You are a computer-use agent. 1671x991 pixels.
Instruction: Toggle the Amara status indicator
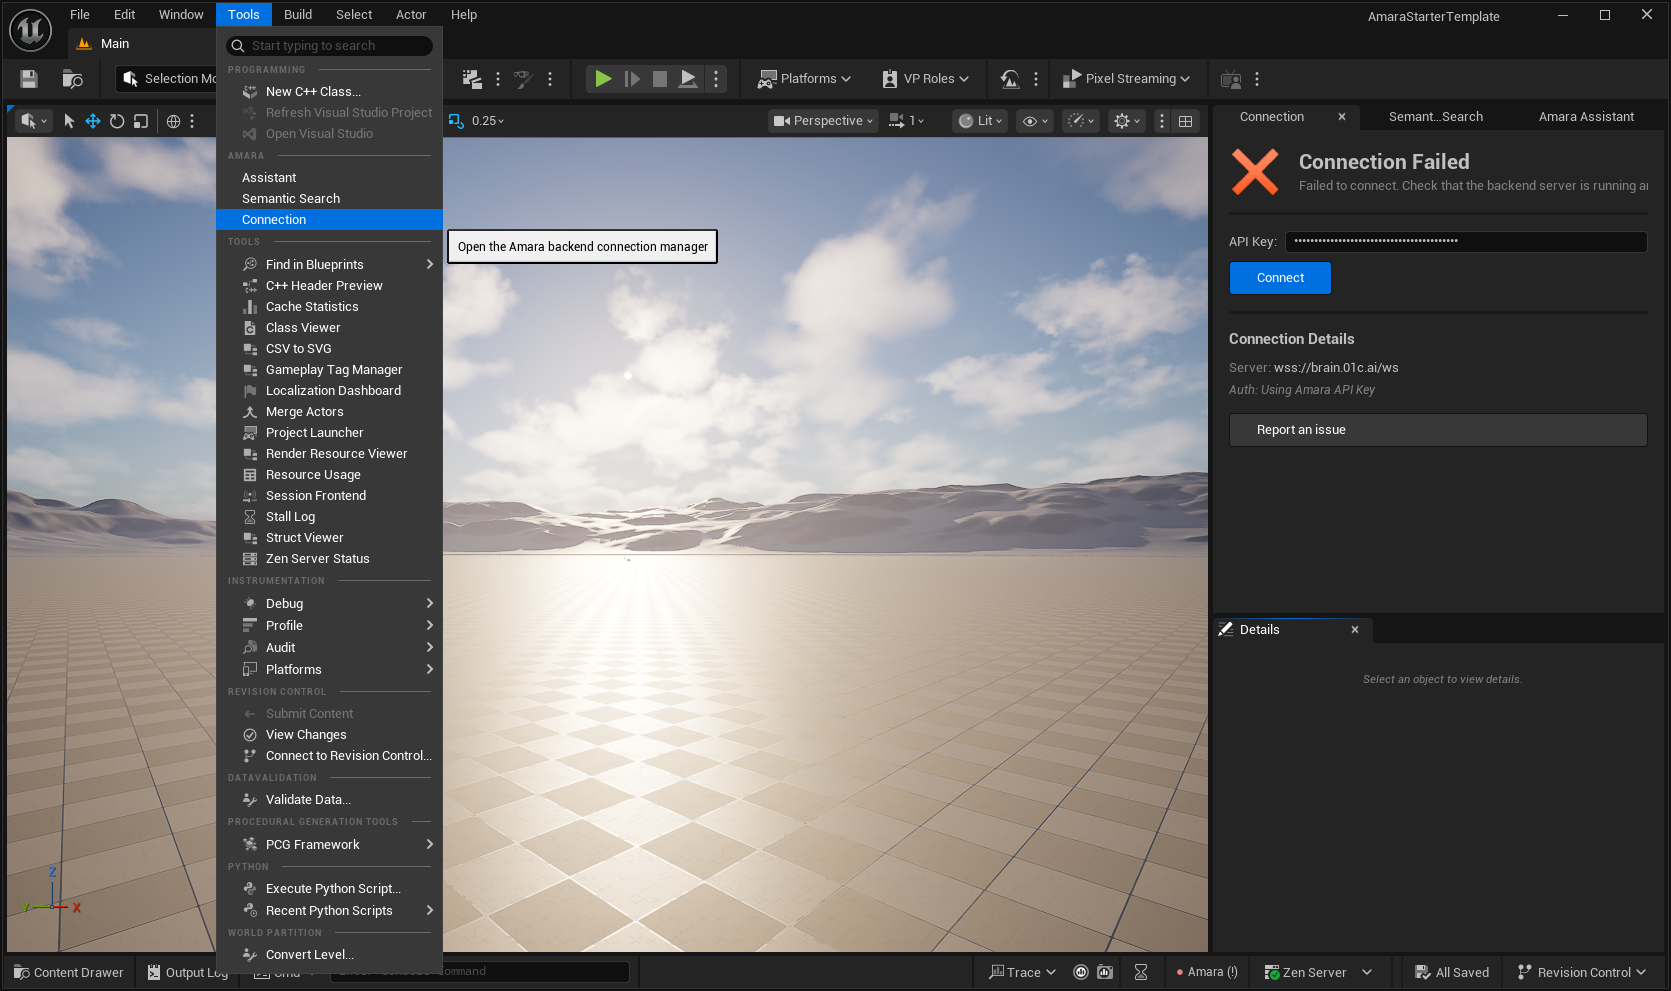pos(1207,972)
